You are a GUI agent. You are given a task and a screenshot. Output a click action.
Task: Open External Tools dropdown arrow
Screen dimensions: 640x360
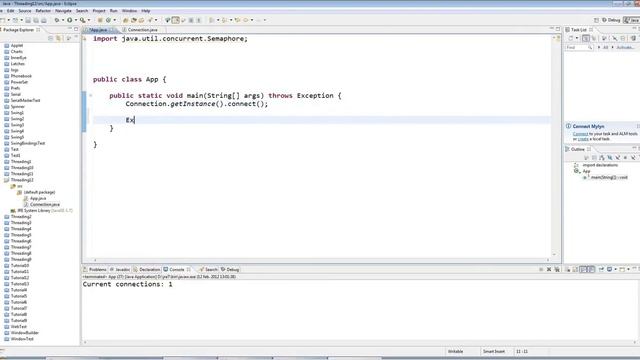pos(89,20)
